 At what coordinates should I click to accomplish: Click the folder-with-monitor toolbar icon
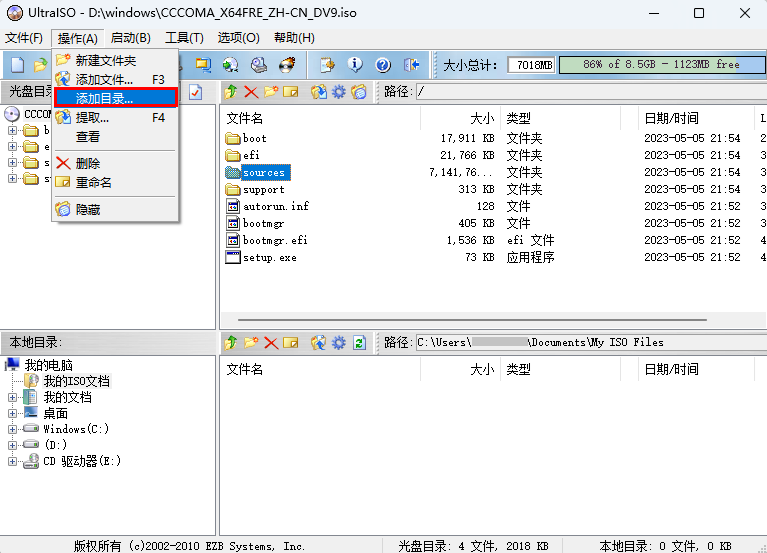pos(203,65)
